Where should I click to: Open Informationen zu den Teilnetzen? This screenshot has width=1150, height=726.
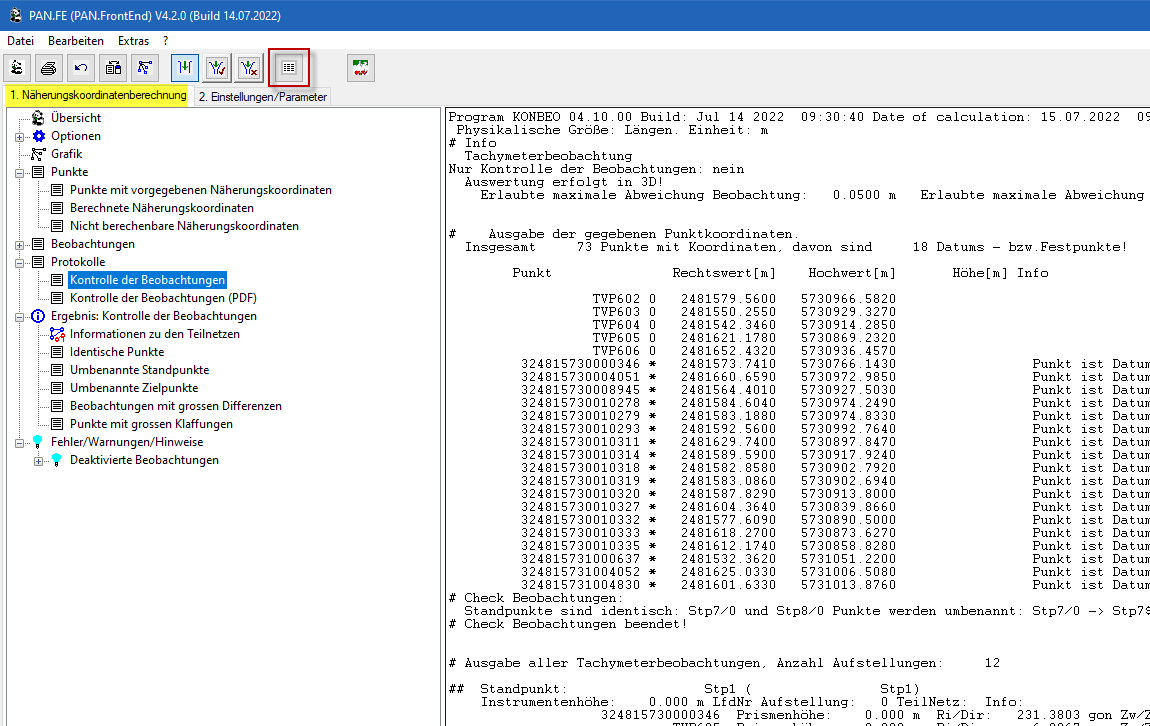click(154, 334)
